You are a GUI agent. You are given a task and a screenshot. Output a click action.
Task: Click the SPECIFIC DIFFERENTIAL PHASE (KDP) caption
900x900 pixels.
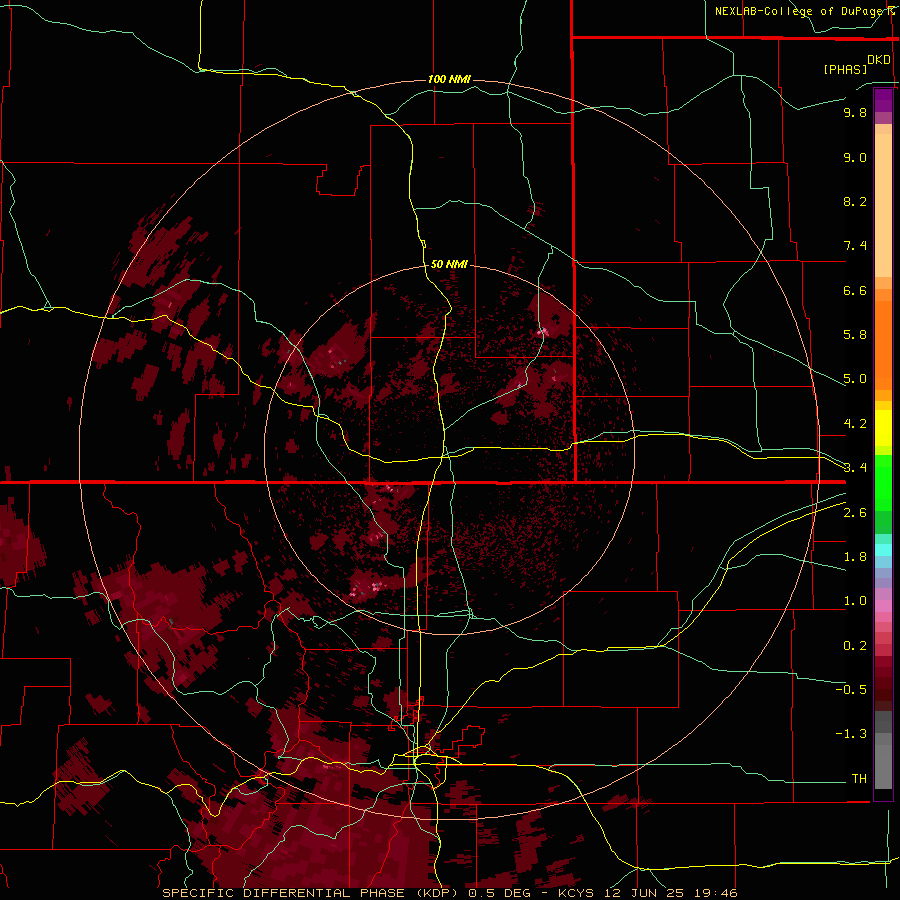point(312,893)
